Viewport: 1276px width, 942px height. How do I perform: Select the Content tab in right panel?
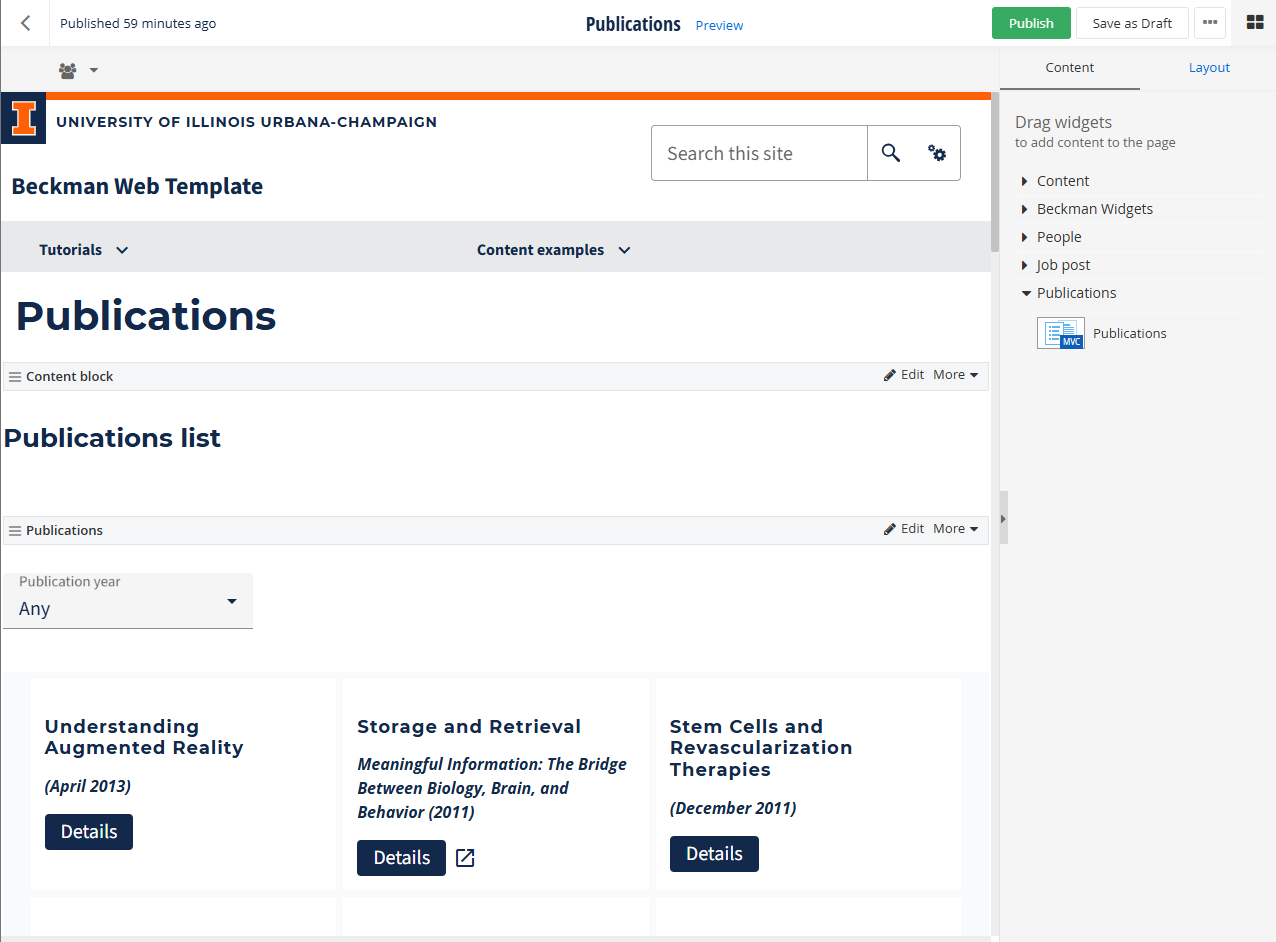tap(1069, 67)
